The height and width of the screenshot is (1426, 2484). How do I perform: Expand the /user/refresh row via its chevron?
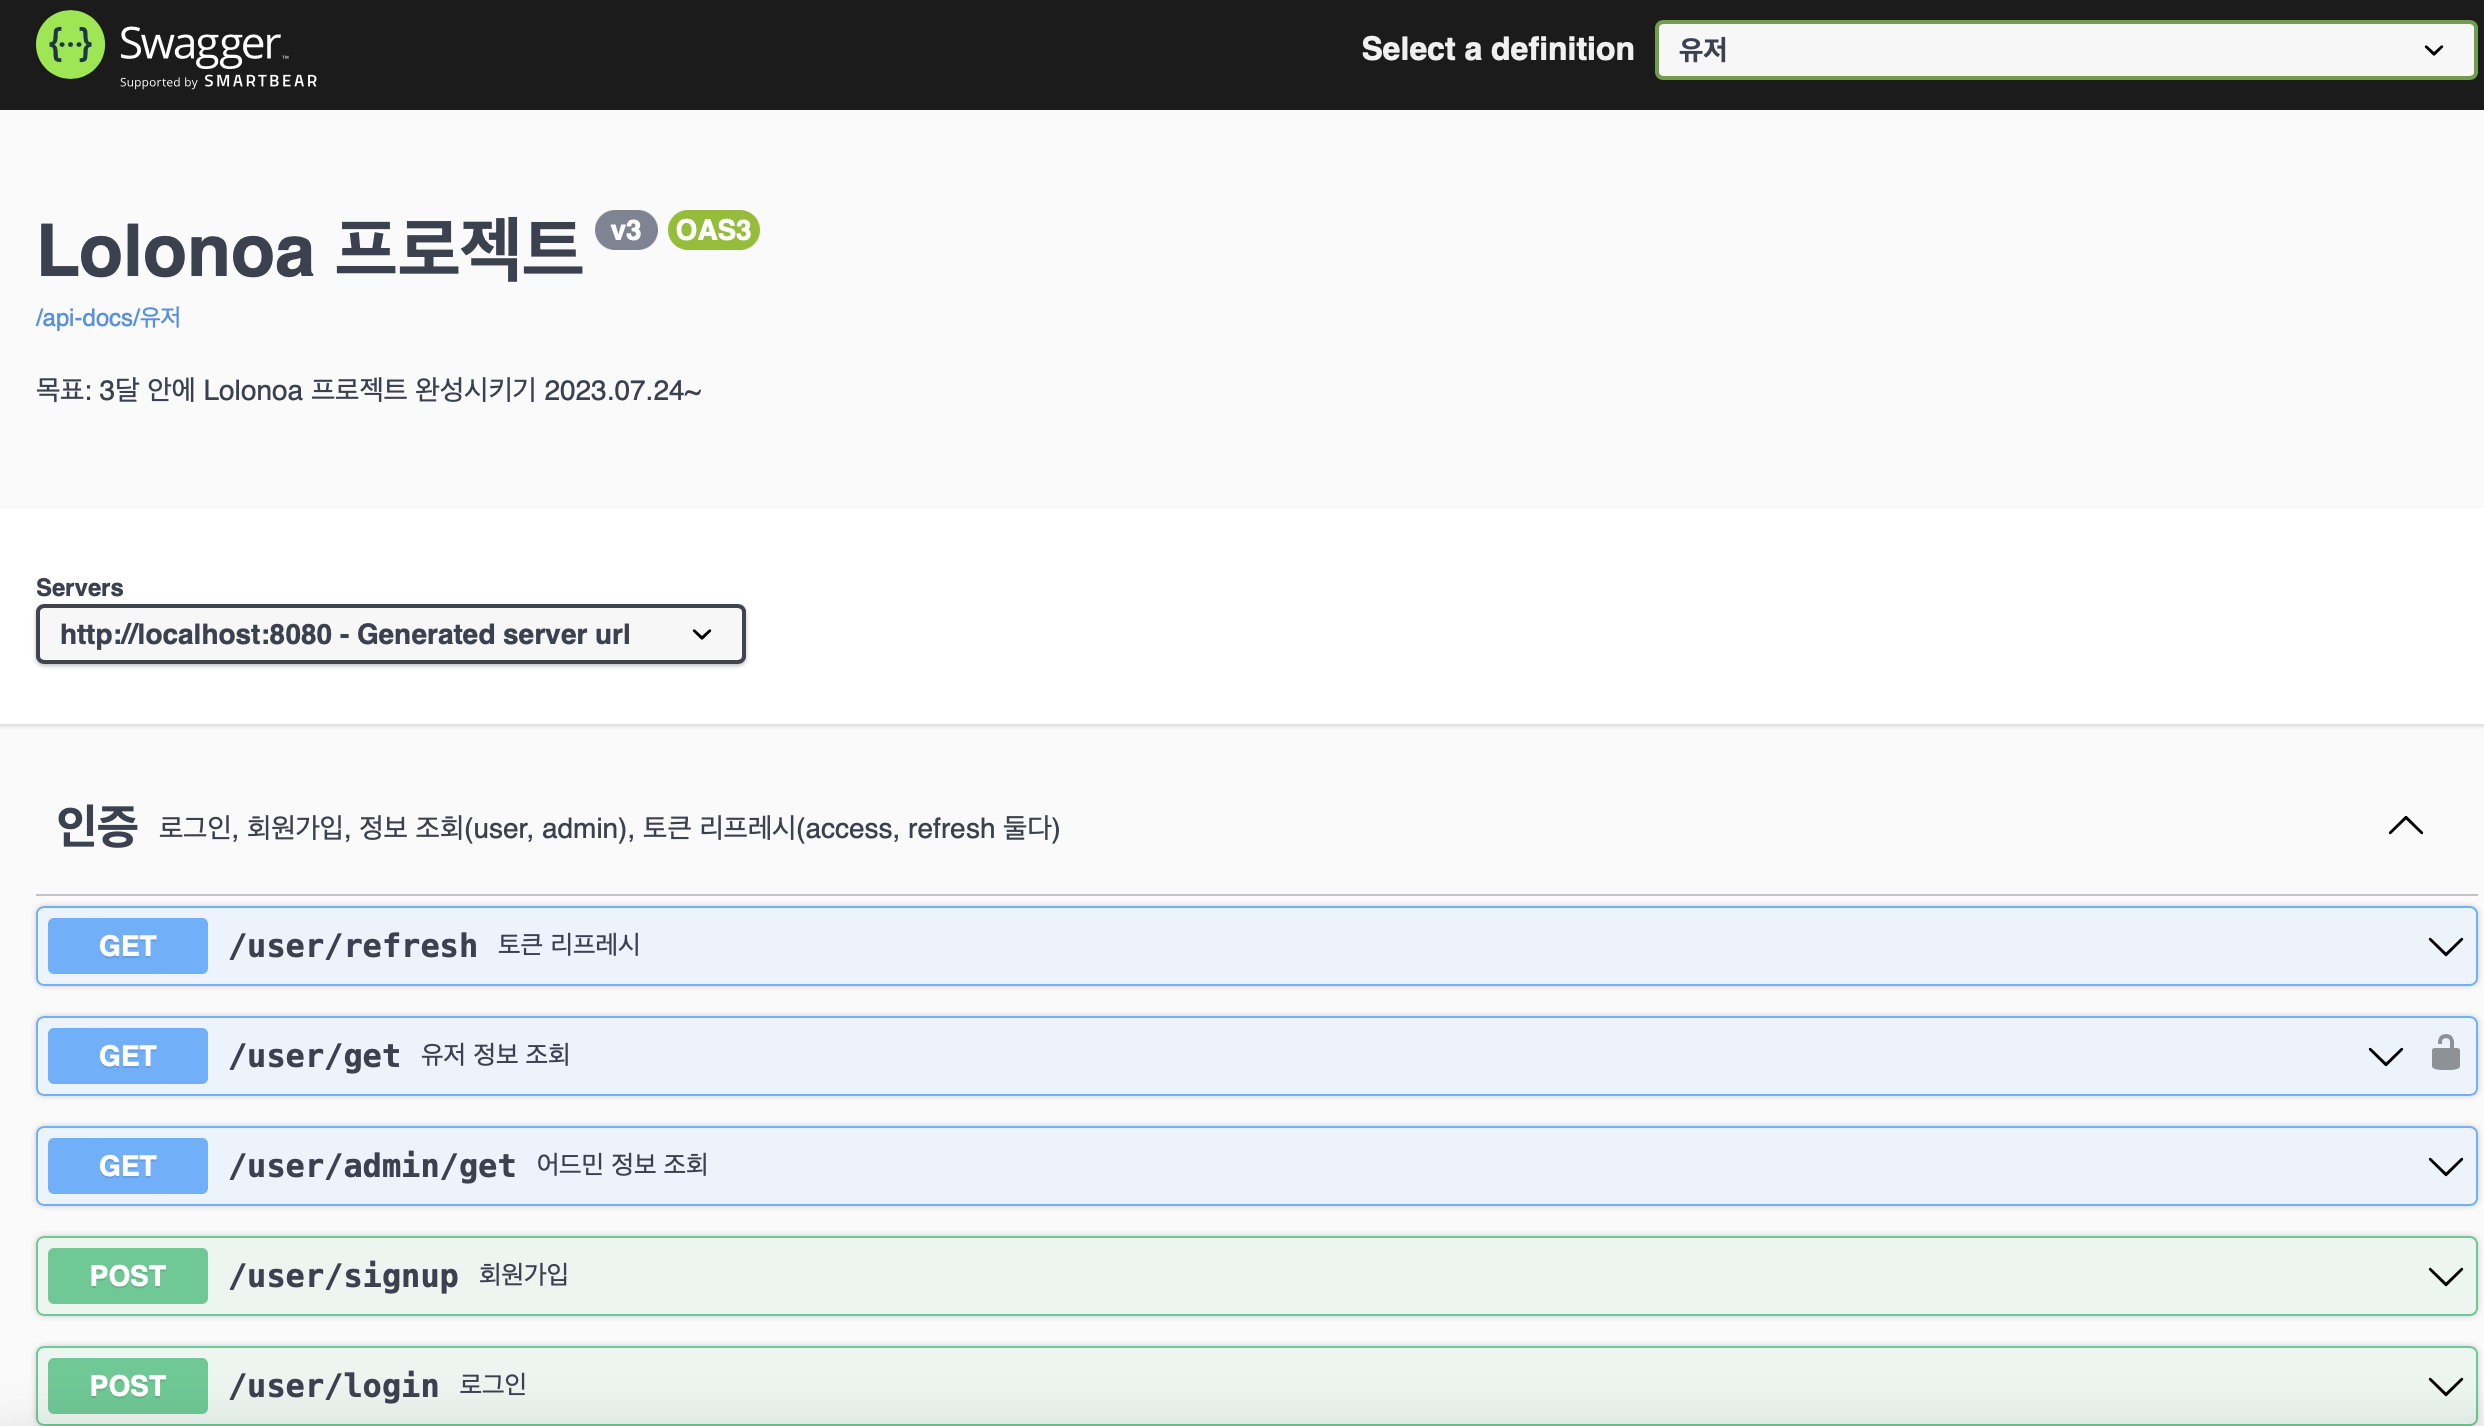click(2445, 946)
